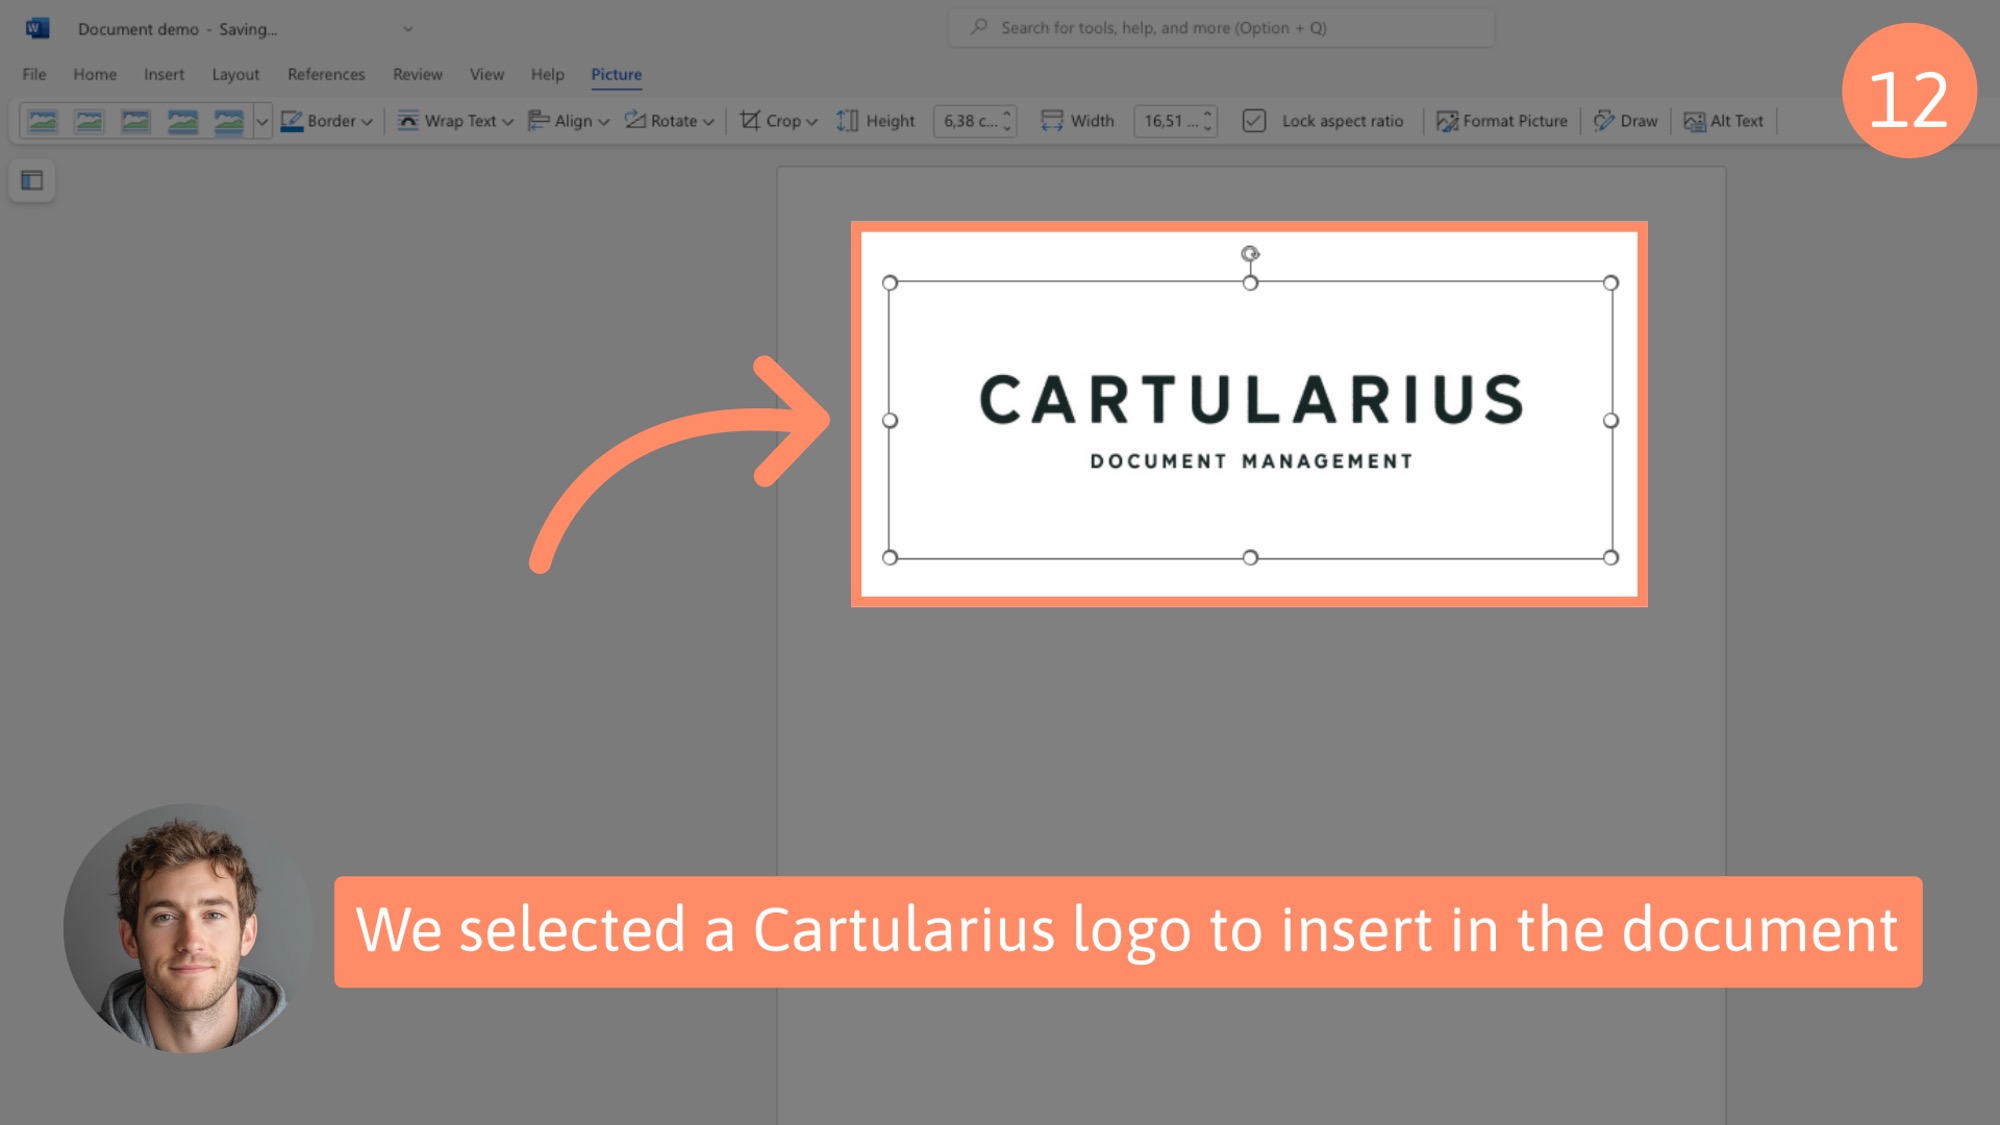This screenshot has height=1125, width=2000.
Task: Switch to the Home tab
Action: [95, 74]
